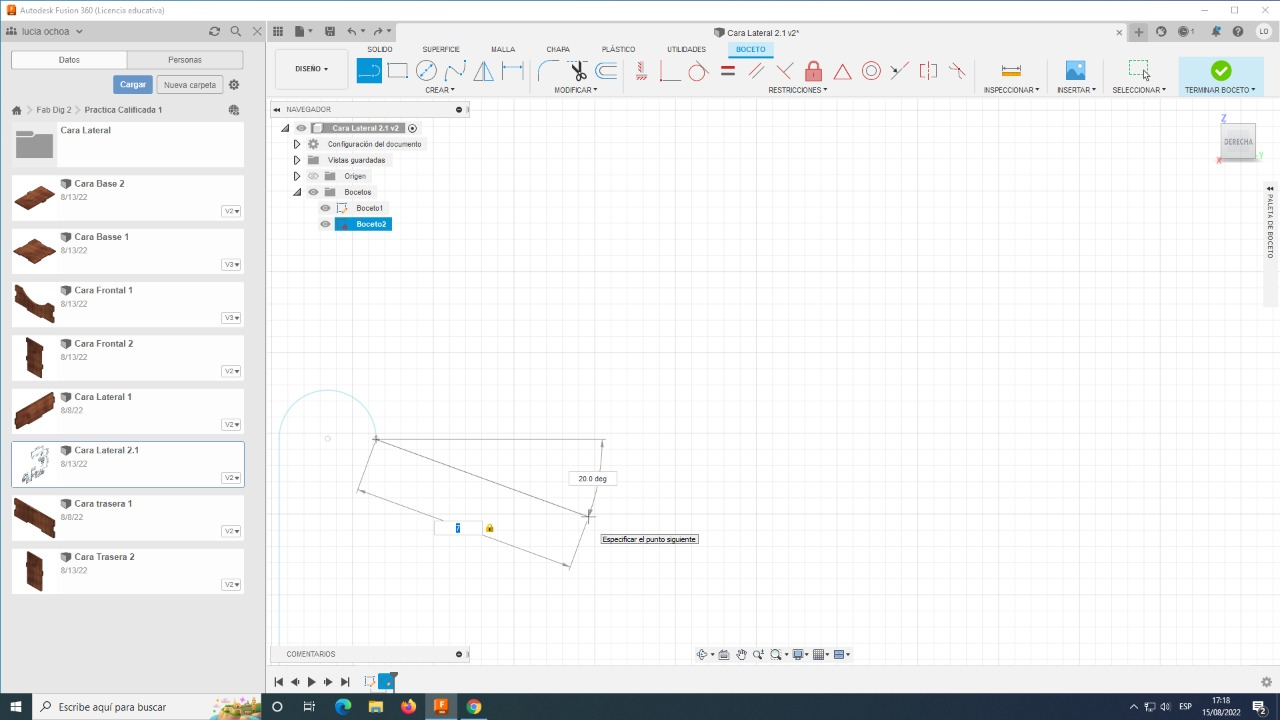The width and height of the screenshot is (1280, 720).
Task: Apply the Curvature constraint
Action: point(957,71)
